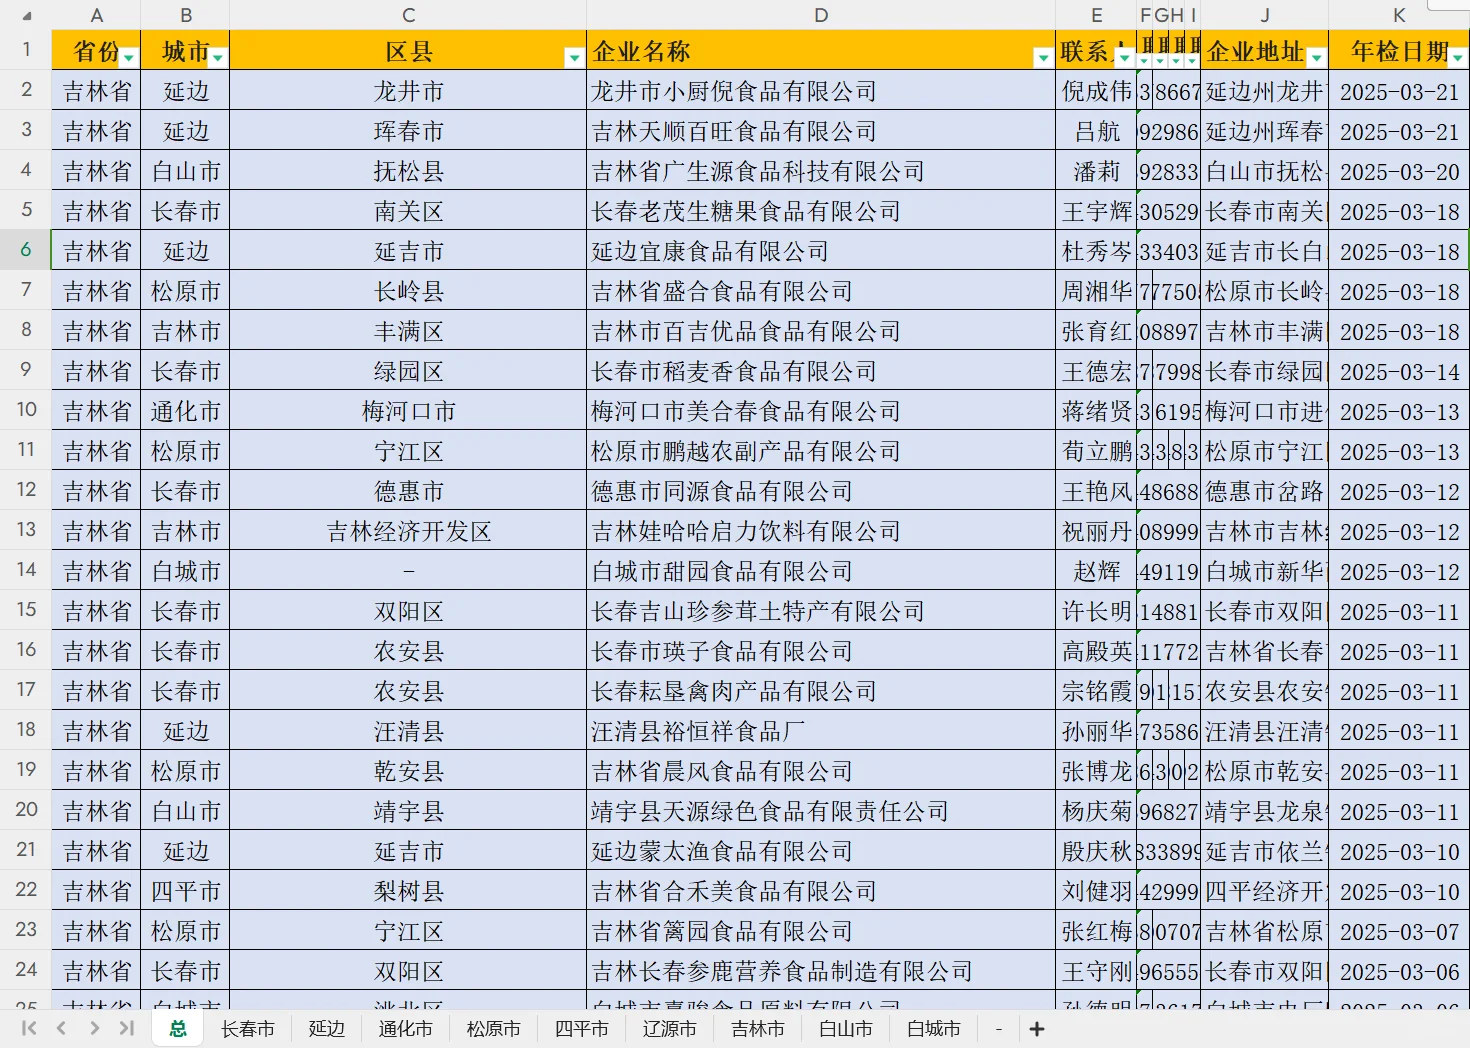The image size is (1470, 1048).
Task: Switch to the sheet tab named "-"
Action: [998, 1028]
